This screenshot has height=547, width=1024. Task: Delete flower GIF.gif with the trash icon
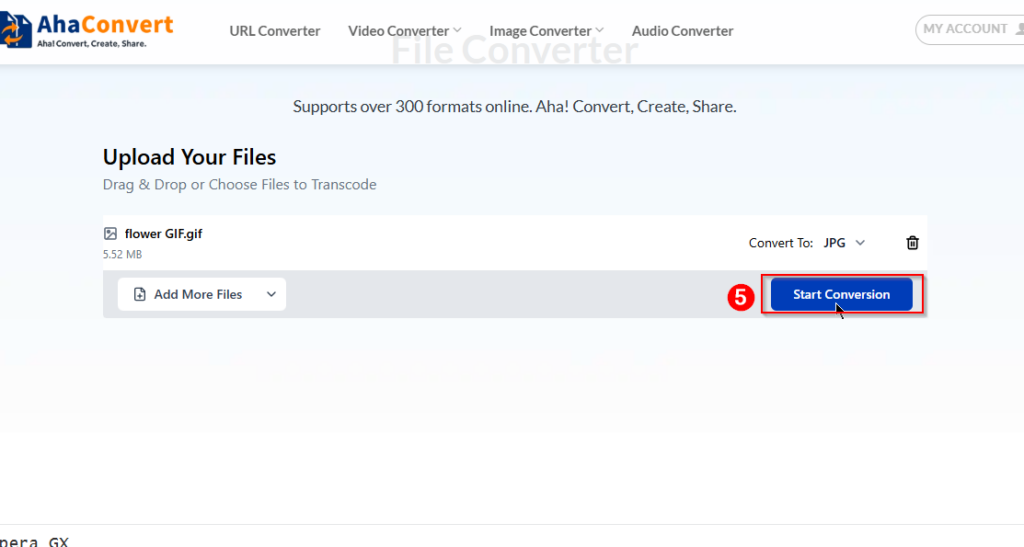[x=912, y=243]
